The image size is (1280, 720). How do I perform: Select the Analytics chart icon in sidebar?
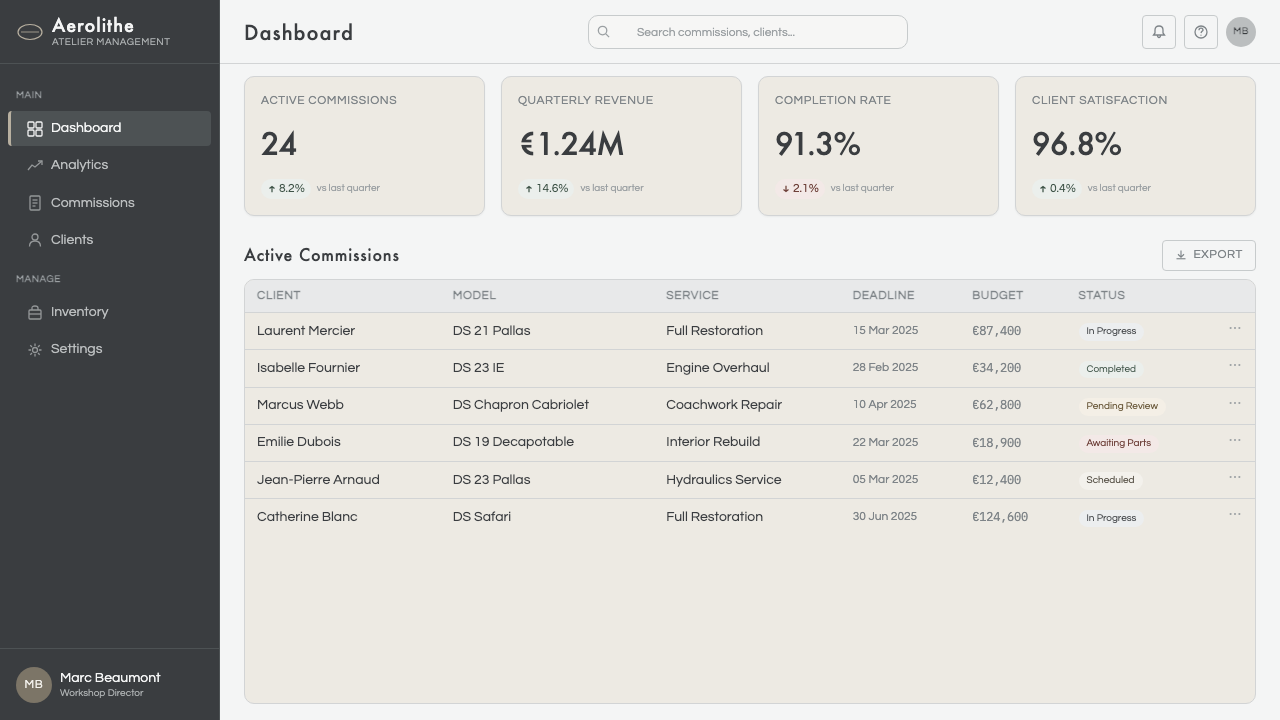pos(35,165)
